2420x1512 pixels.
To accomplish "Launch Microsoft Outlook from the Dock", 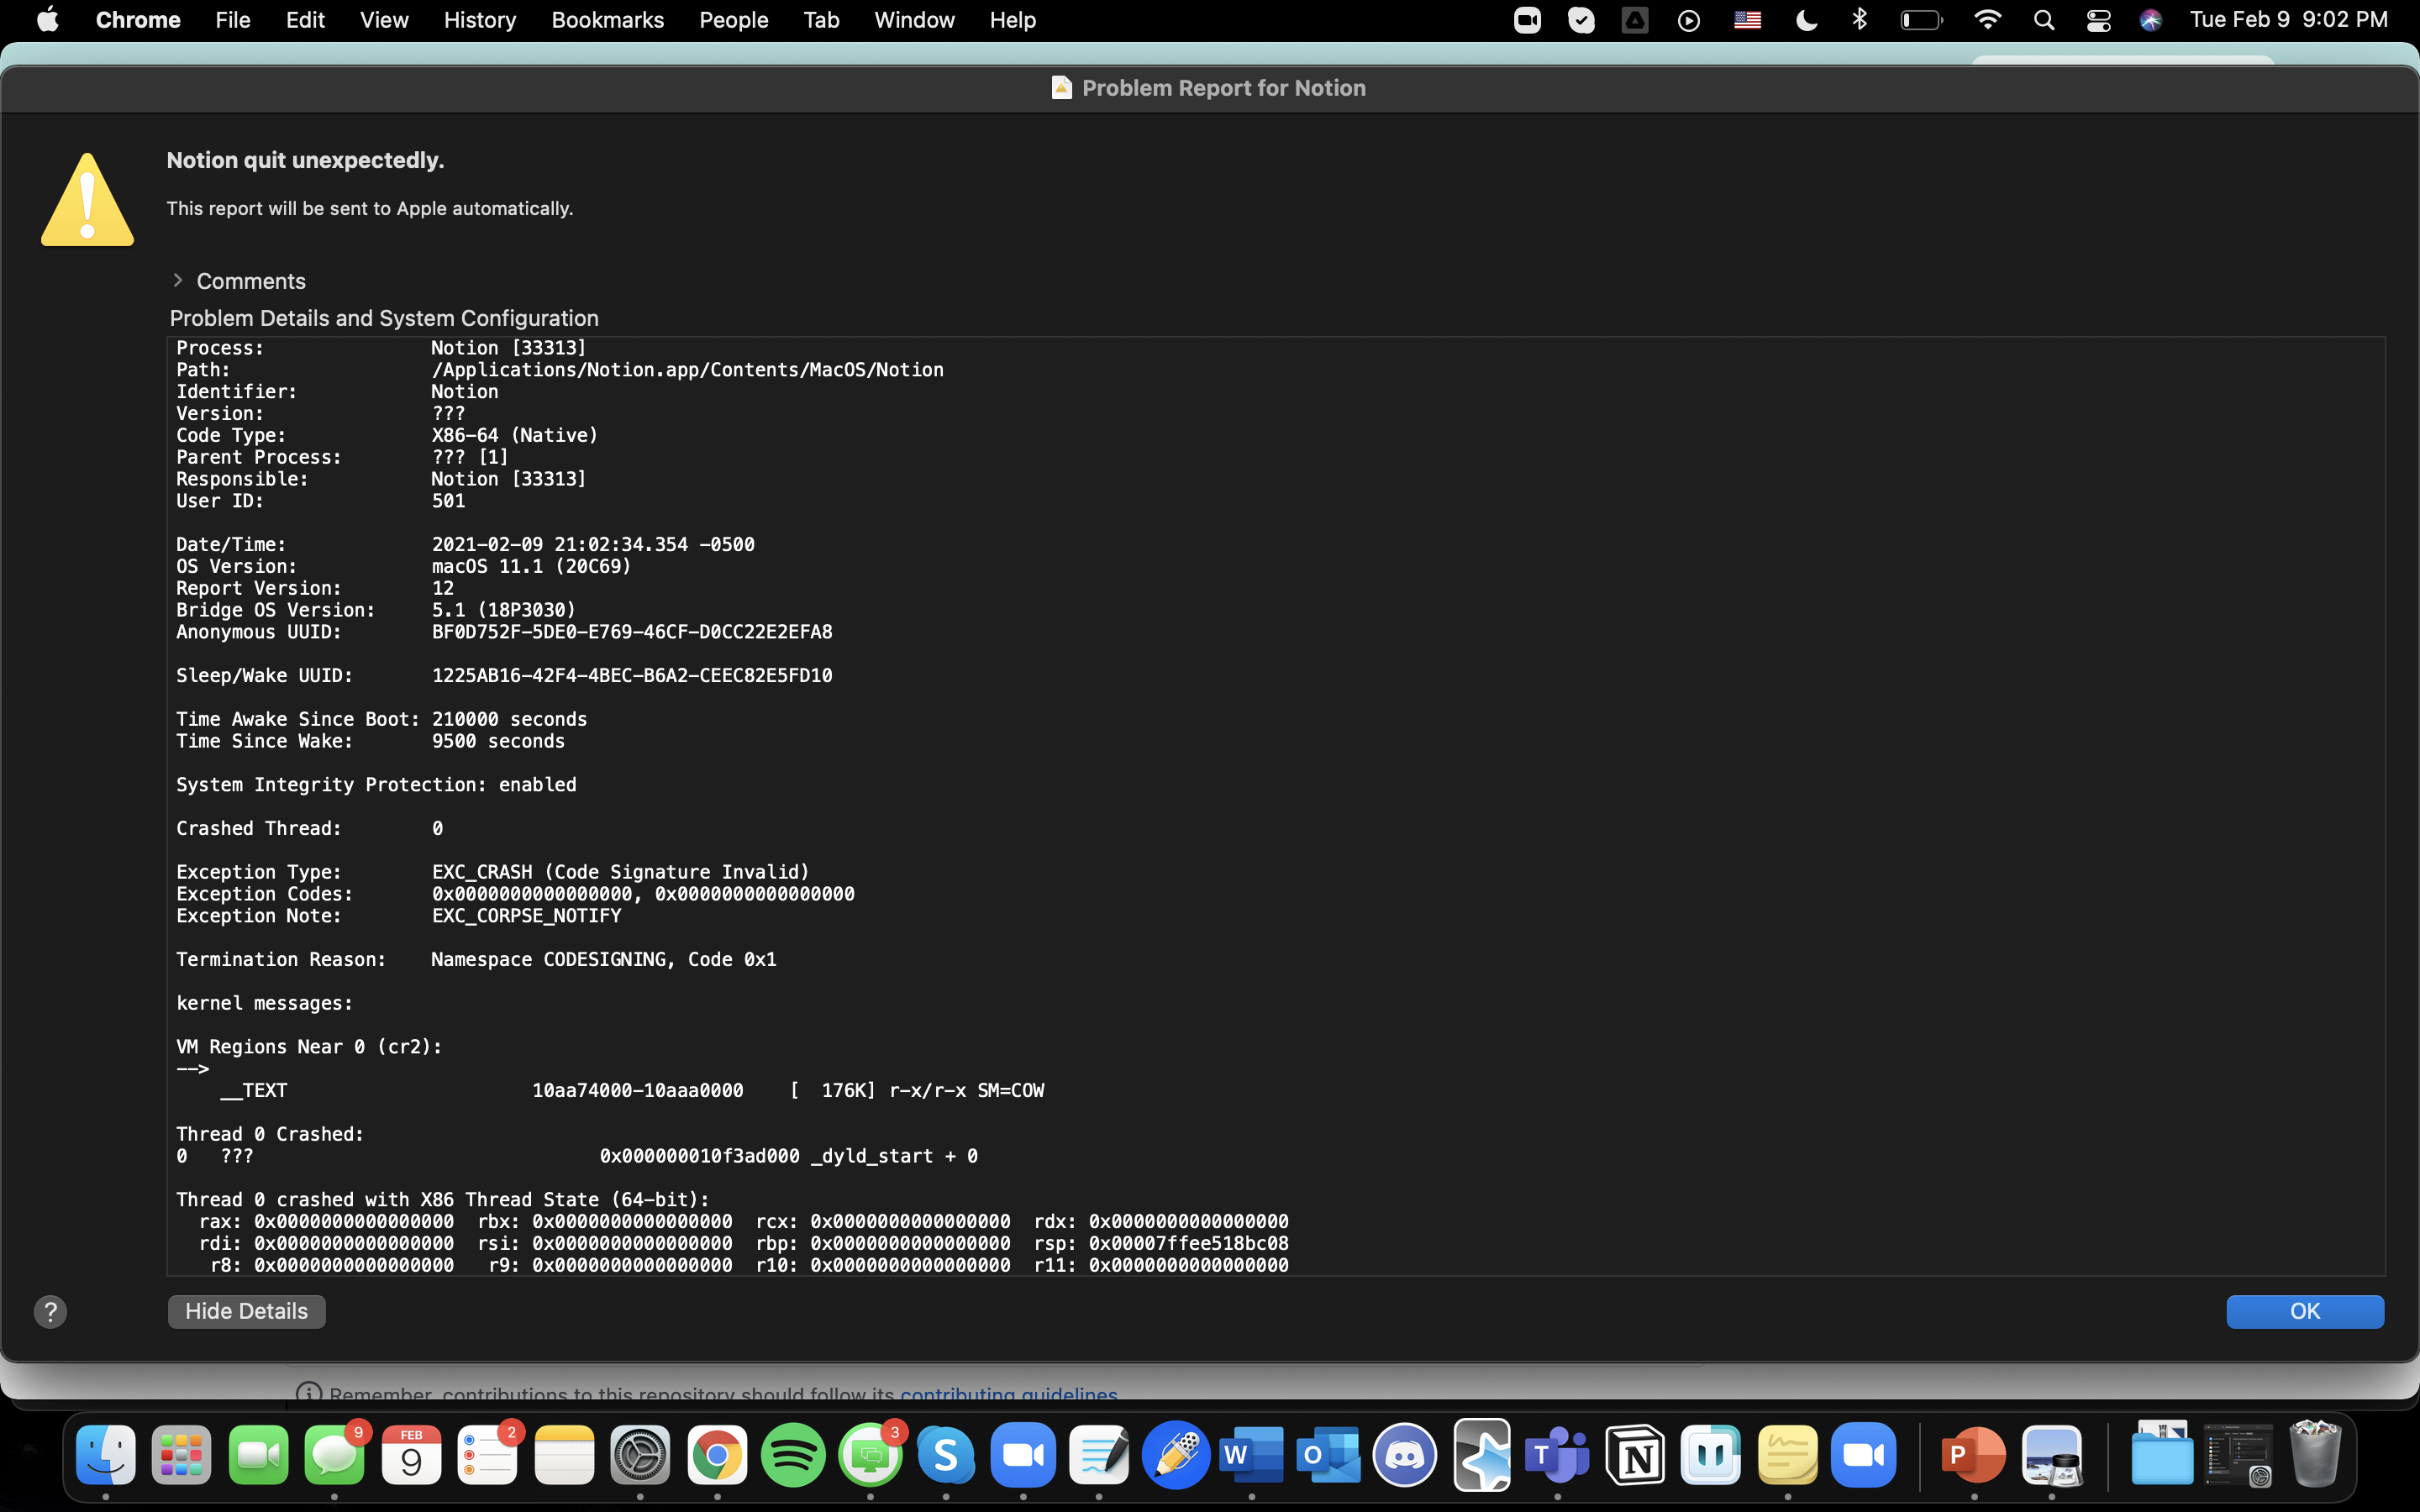I will pos(1328,1454).
